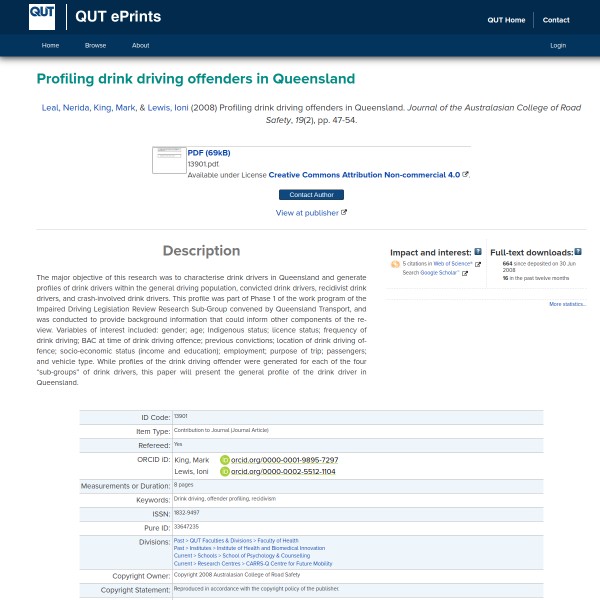Expand More statistics link
Viewport: 600px width, 600px height.
pos(567,304)
